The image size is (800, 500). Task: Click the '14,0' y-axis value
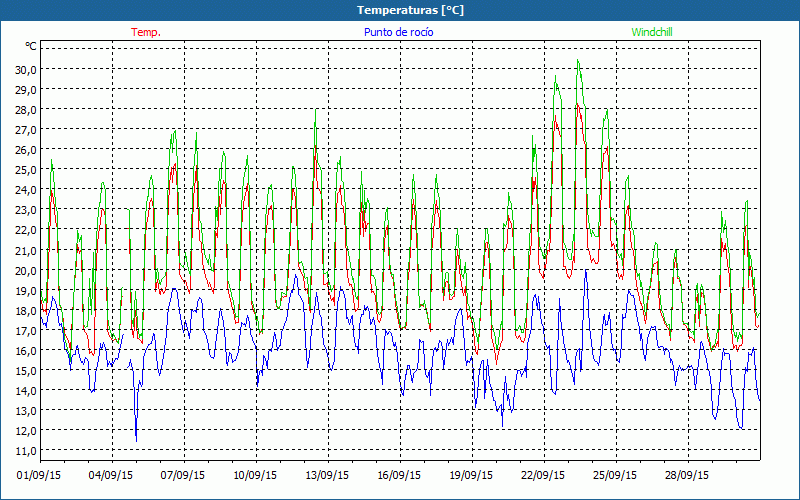pos(26,391)
